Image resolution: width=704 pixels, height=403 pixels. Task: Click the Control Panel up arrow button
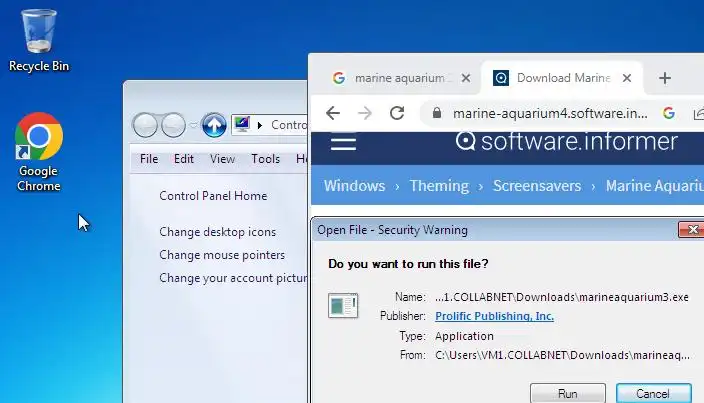pos(214,124)
